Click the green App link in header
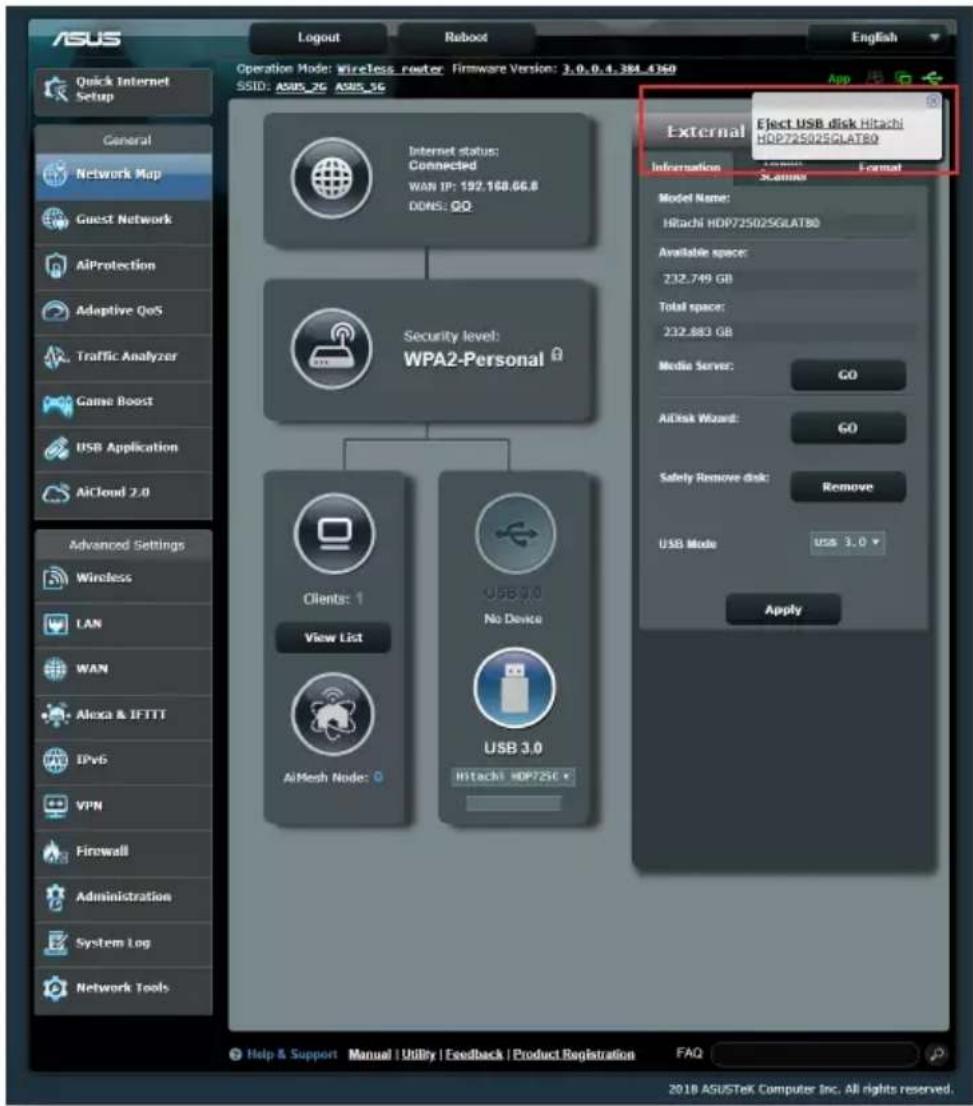The width and height of the screenshot is (973, 1106). pyautogui.click(x=839, y=79)
